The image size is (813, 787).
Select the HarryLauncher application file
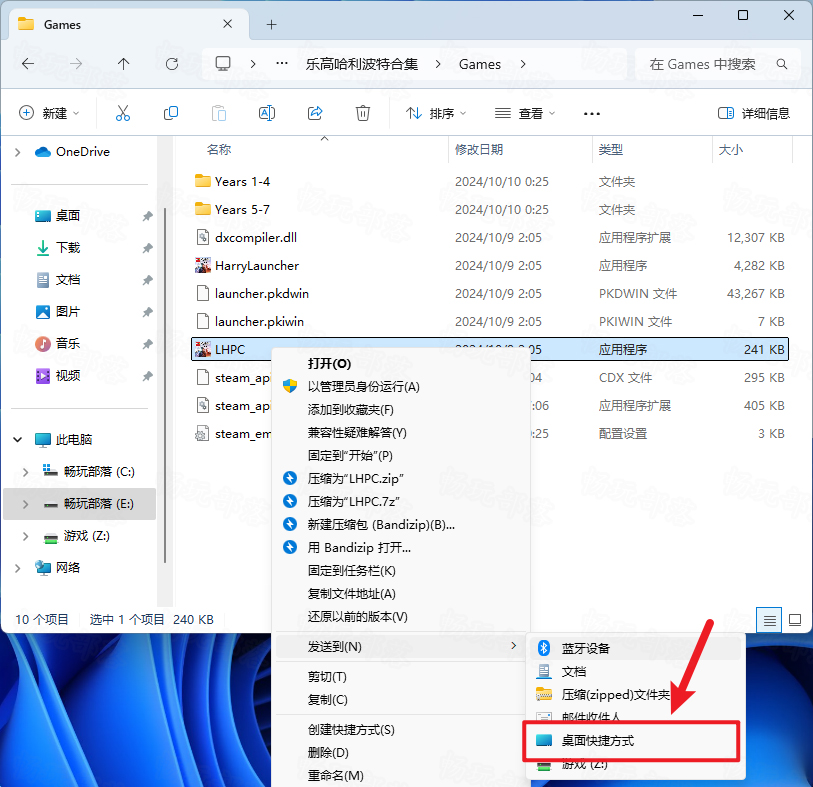coord(257,265)
